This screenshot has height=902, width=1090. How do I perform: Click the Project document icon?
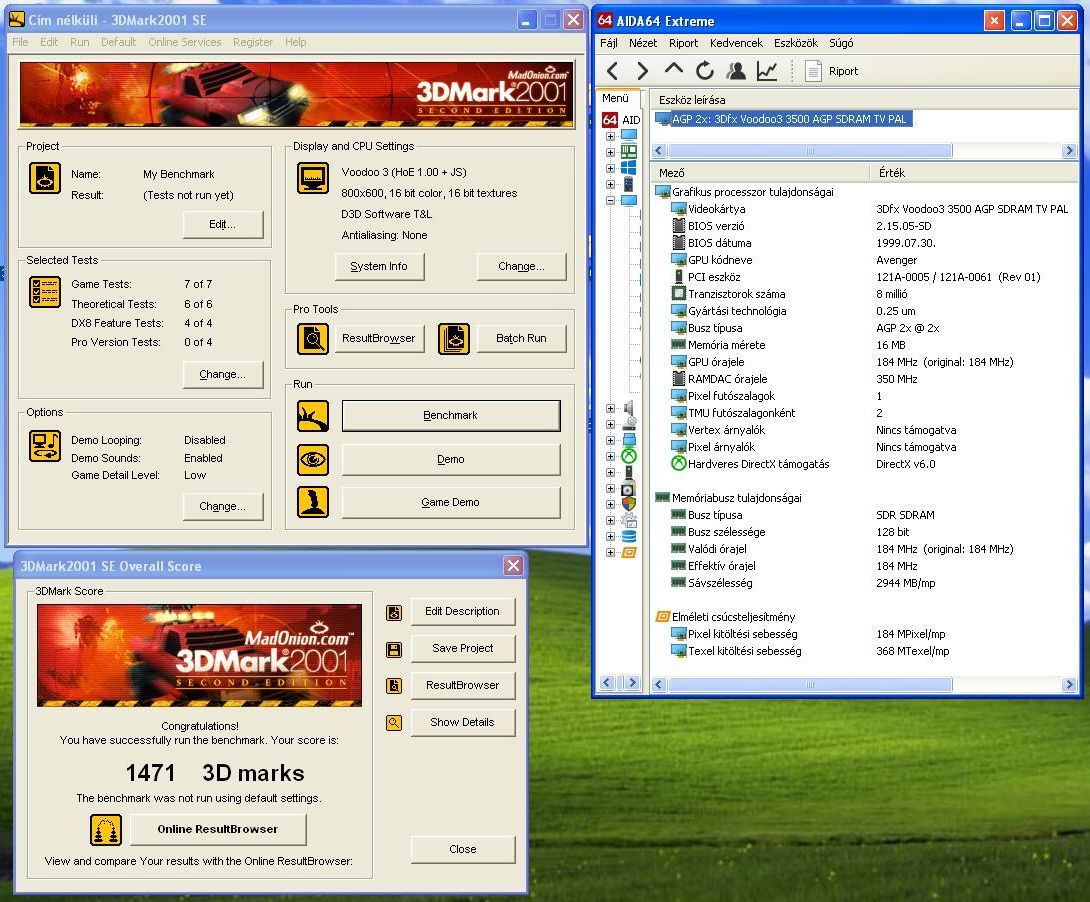[45, 178]
